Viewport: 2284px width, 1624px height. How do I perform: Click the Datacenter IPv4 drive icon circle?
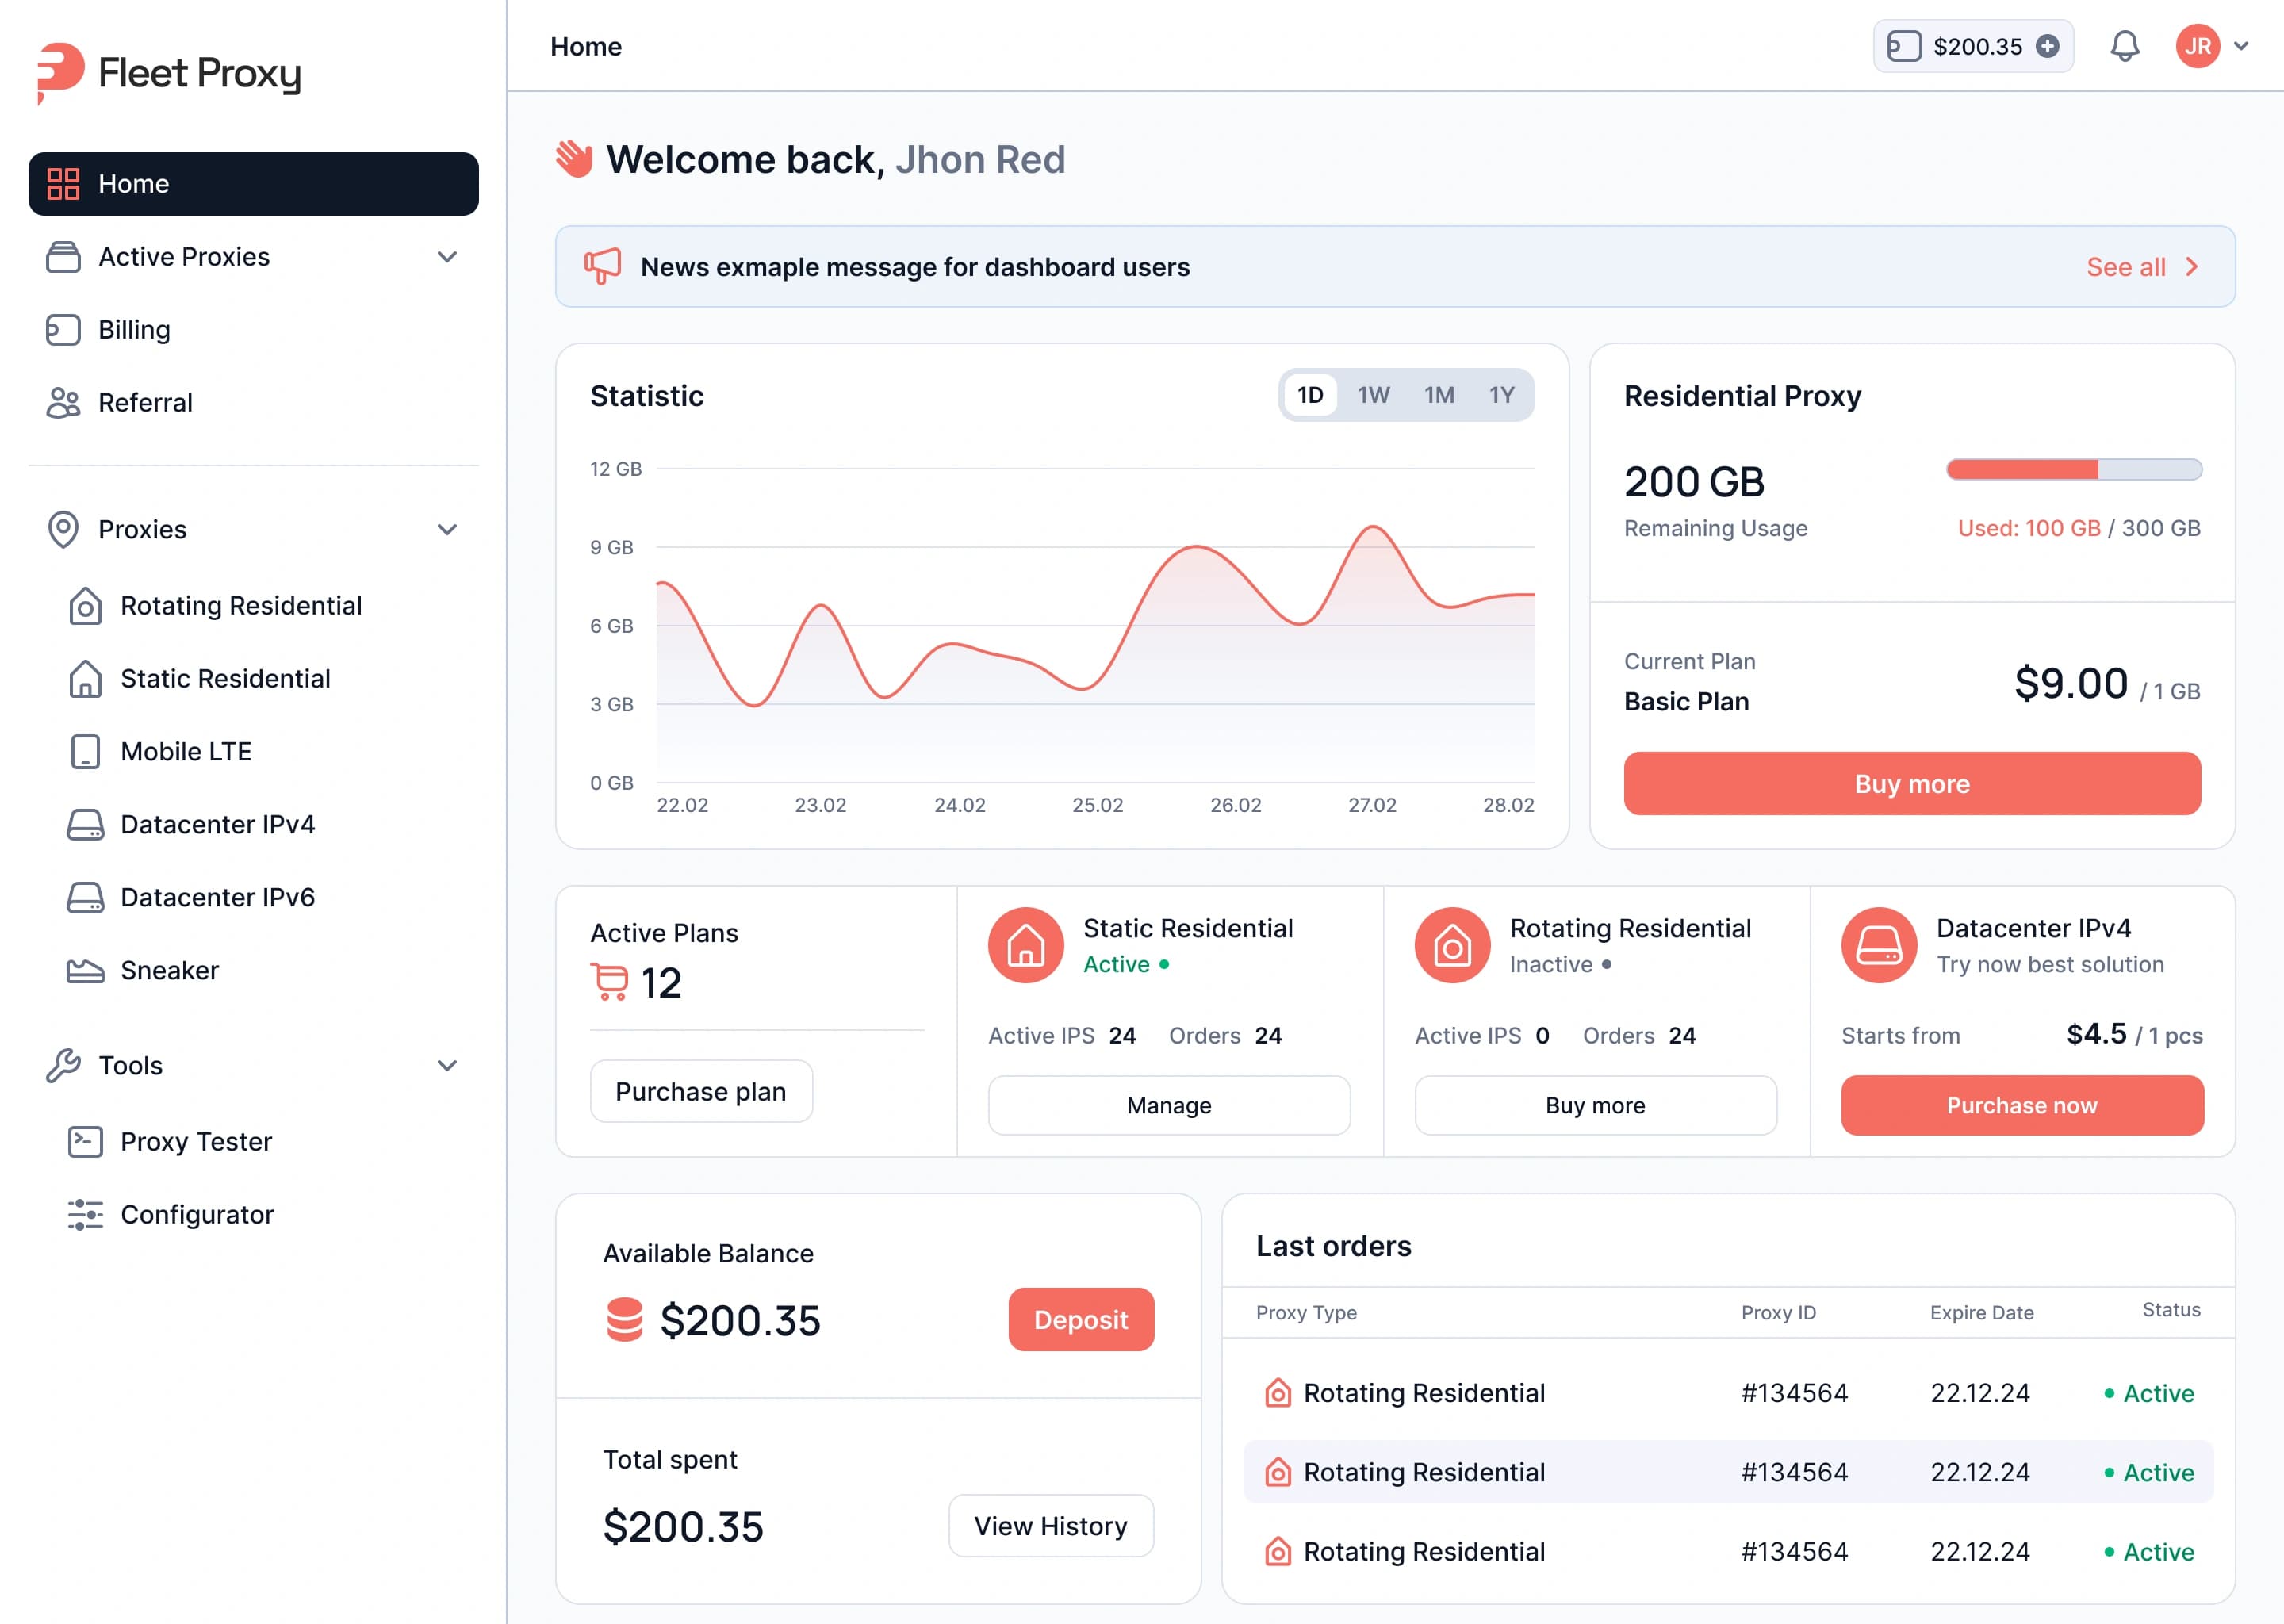1878,945
